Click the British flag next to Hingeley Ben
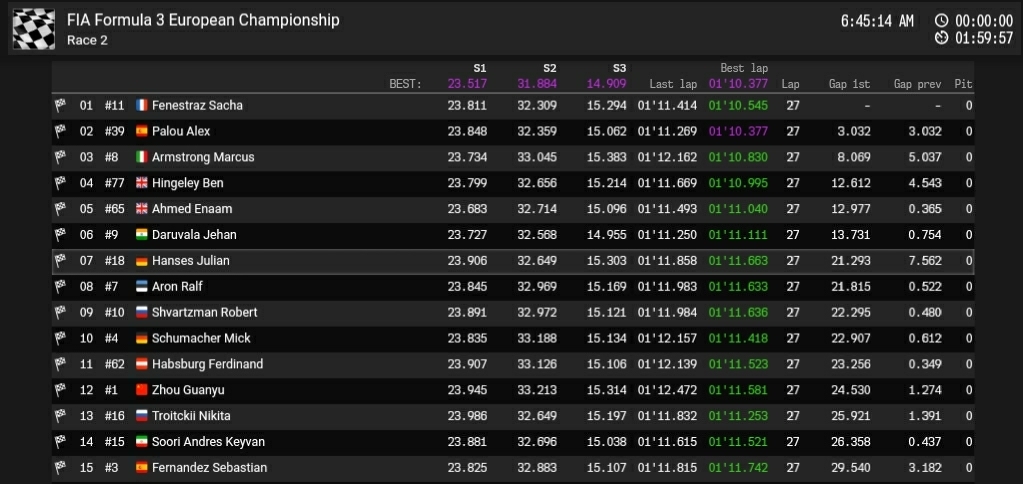Image resolution: width=1023 pixels, height=484 pixels. tap(141, 183)
